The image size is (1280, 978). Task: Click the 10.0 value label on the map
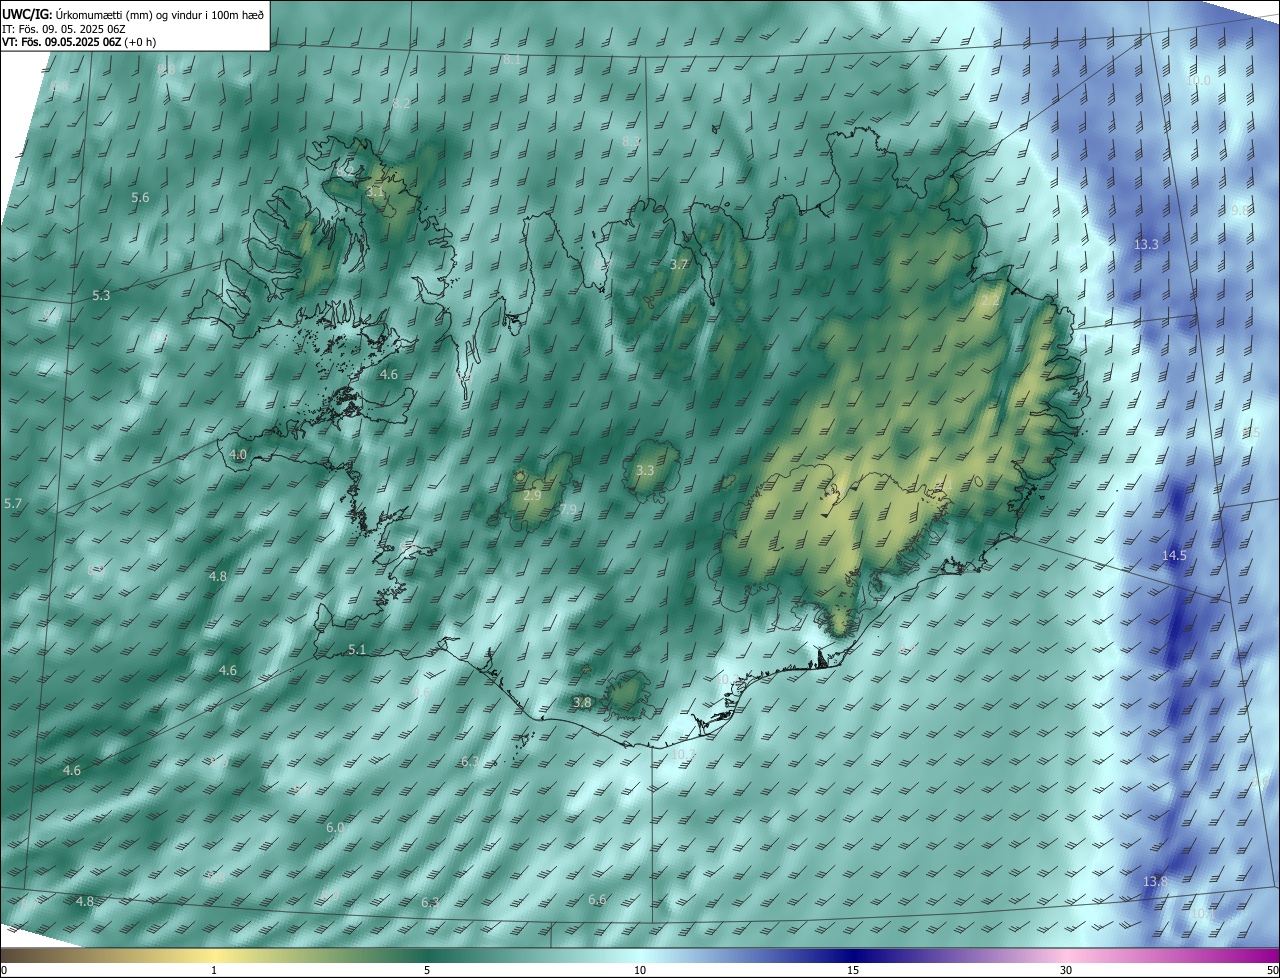tap(1198, 80)
